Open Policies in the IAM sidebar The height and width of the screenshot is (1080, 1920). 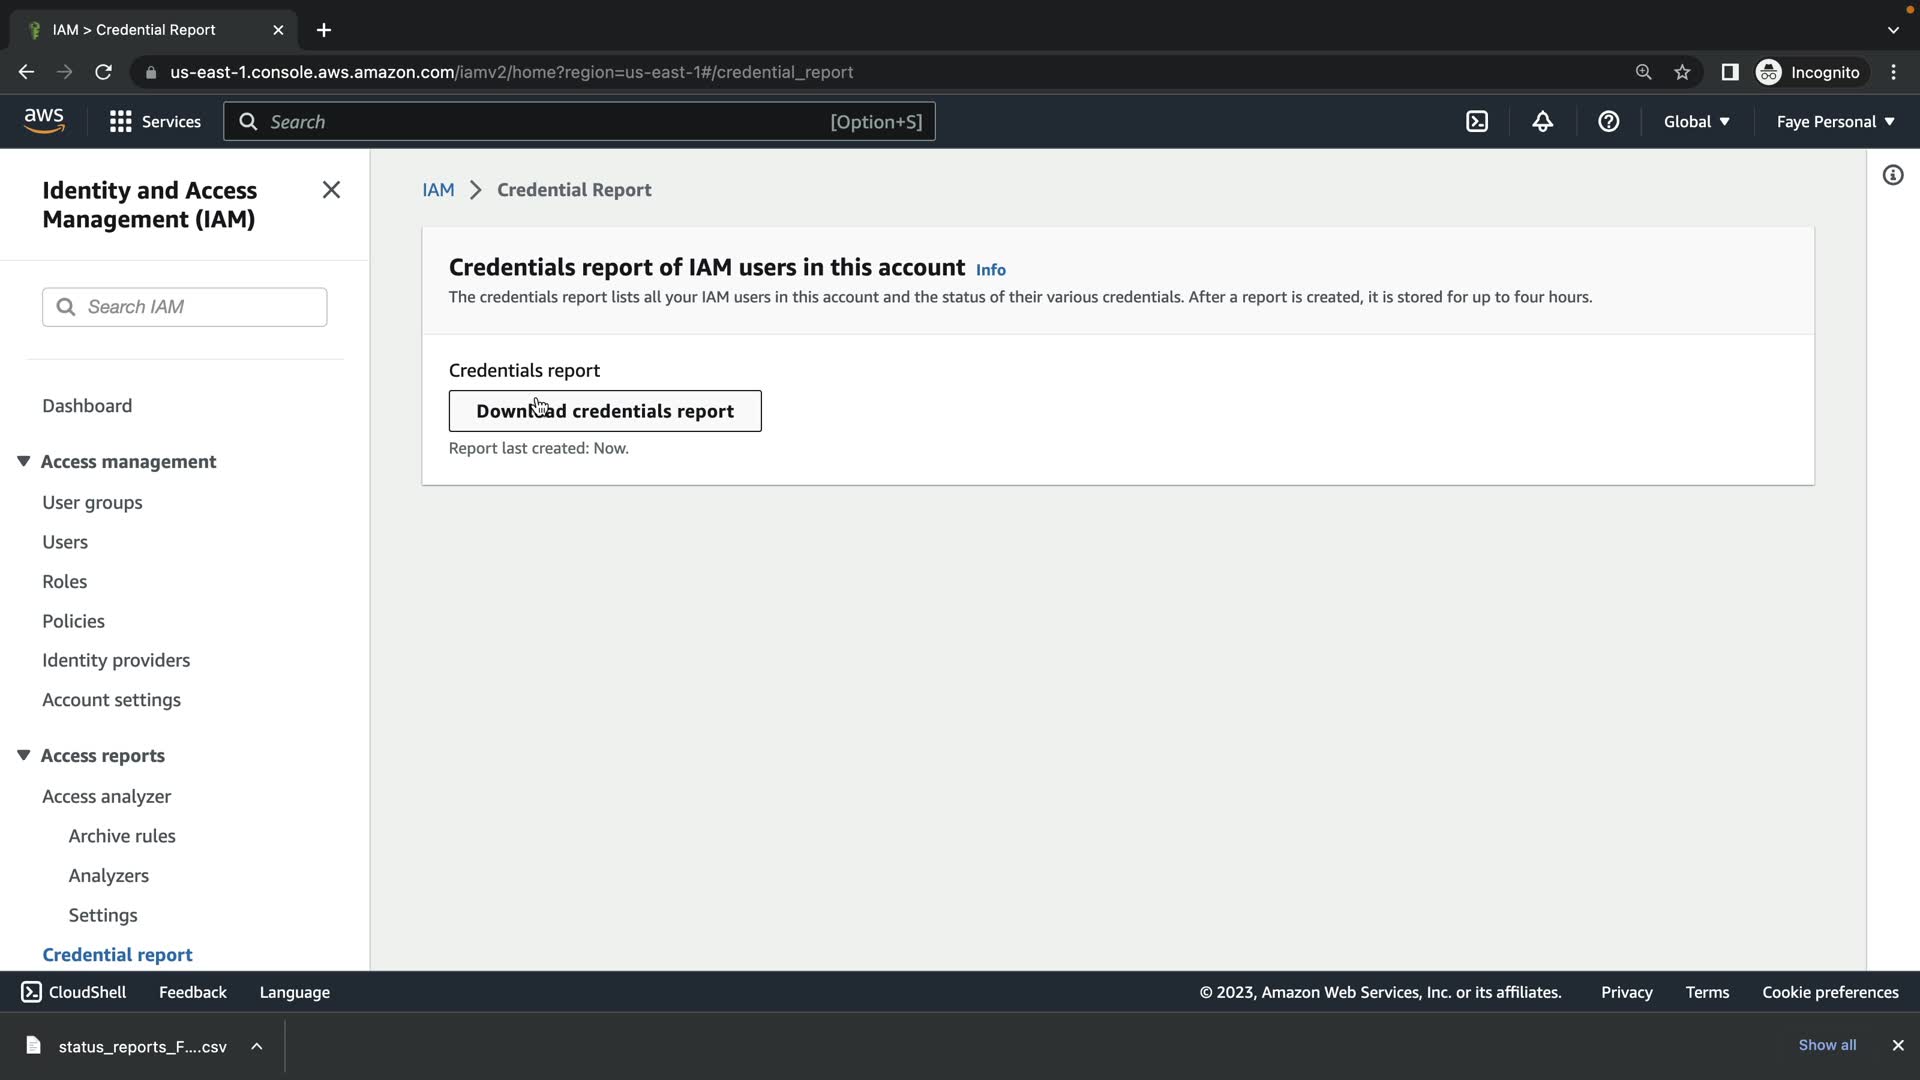tap(73, 621)
